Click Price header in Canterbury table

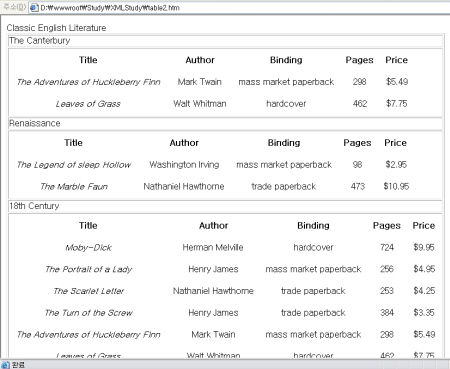397,60
